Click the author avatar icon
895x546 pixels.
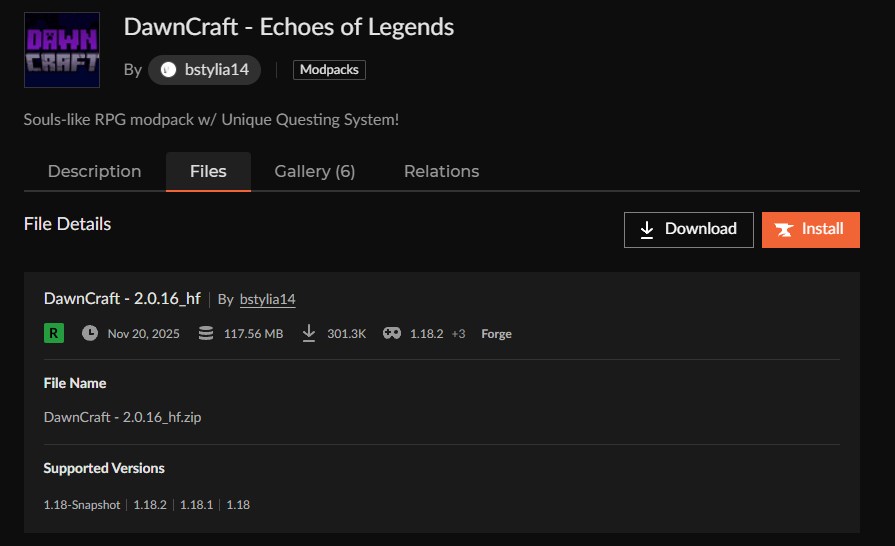pyautogui.click(x=169, y=70)
